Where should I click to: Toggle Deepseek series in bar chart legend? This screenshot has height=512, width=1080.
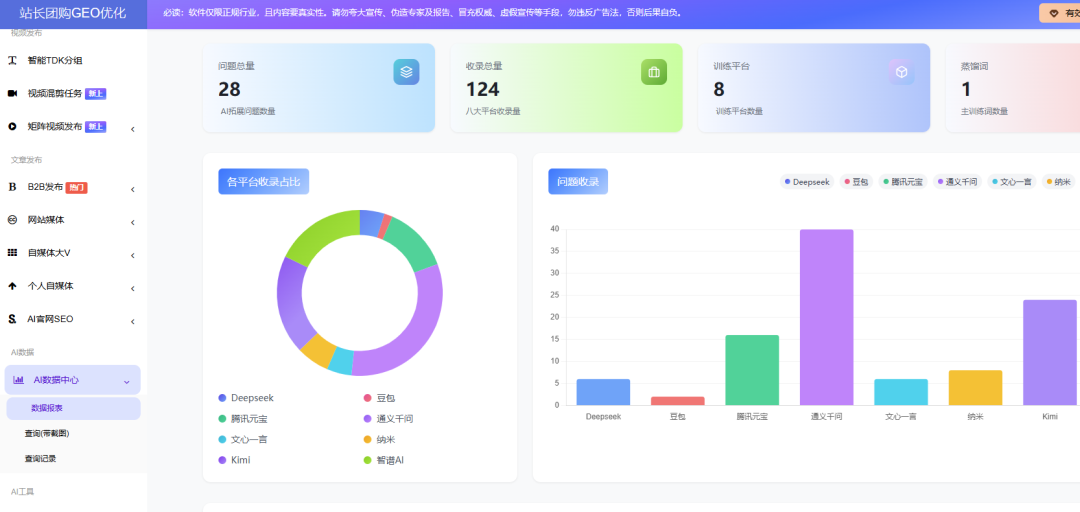click(x=807, y=182)
